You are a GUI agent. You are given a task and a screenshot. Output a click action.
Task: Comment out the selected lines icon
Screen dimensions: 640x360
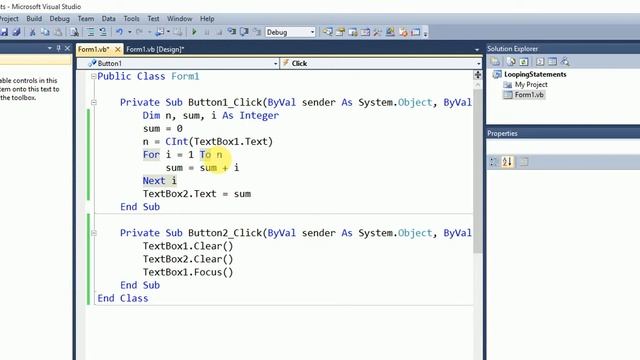(x=91, y=32)
